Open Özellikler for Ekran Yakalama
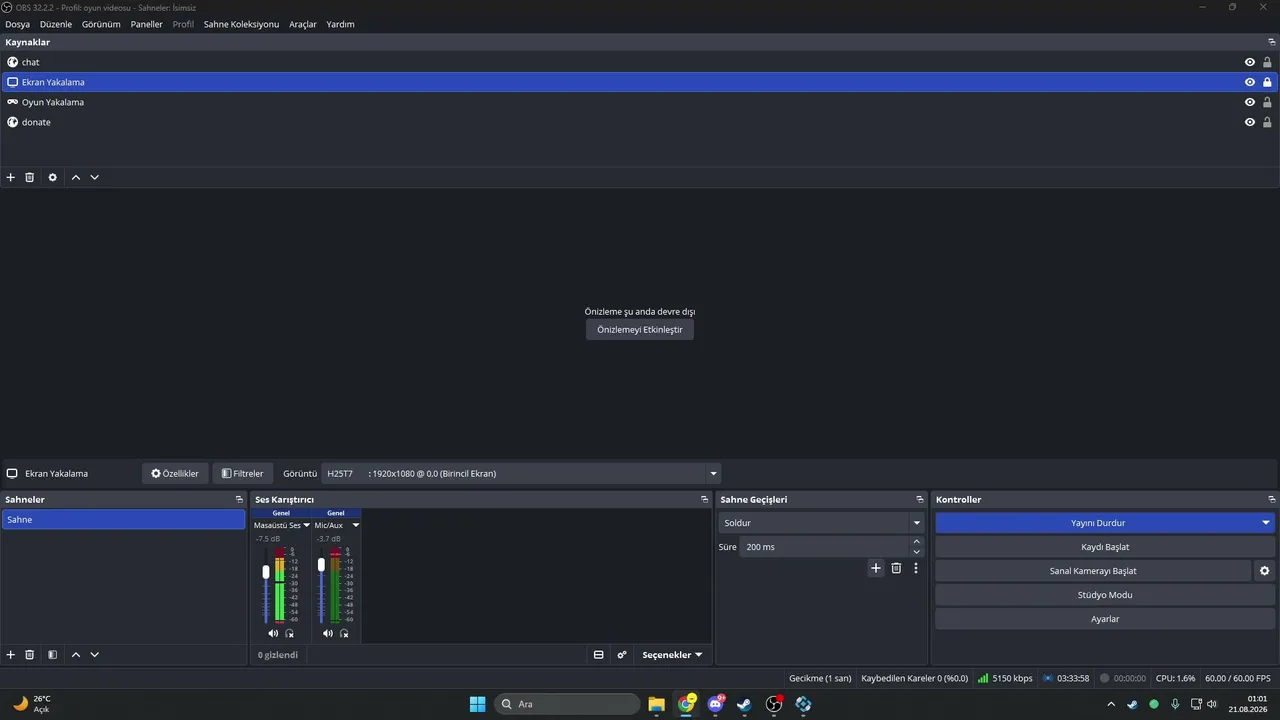Viewport: 1280px width, 720px height. pos(175,474)
